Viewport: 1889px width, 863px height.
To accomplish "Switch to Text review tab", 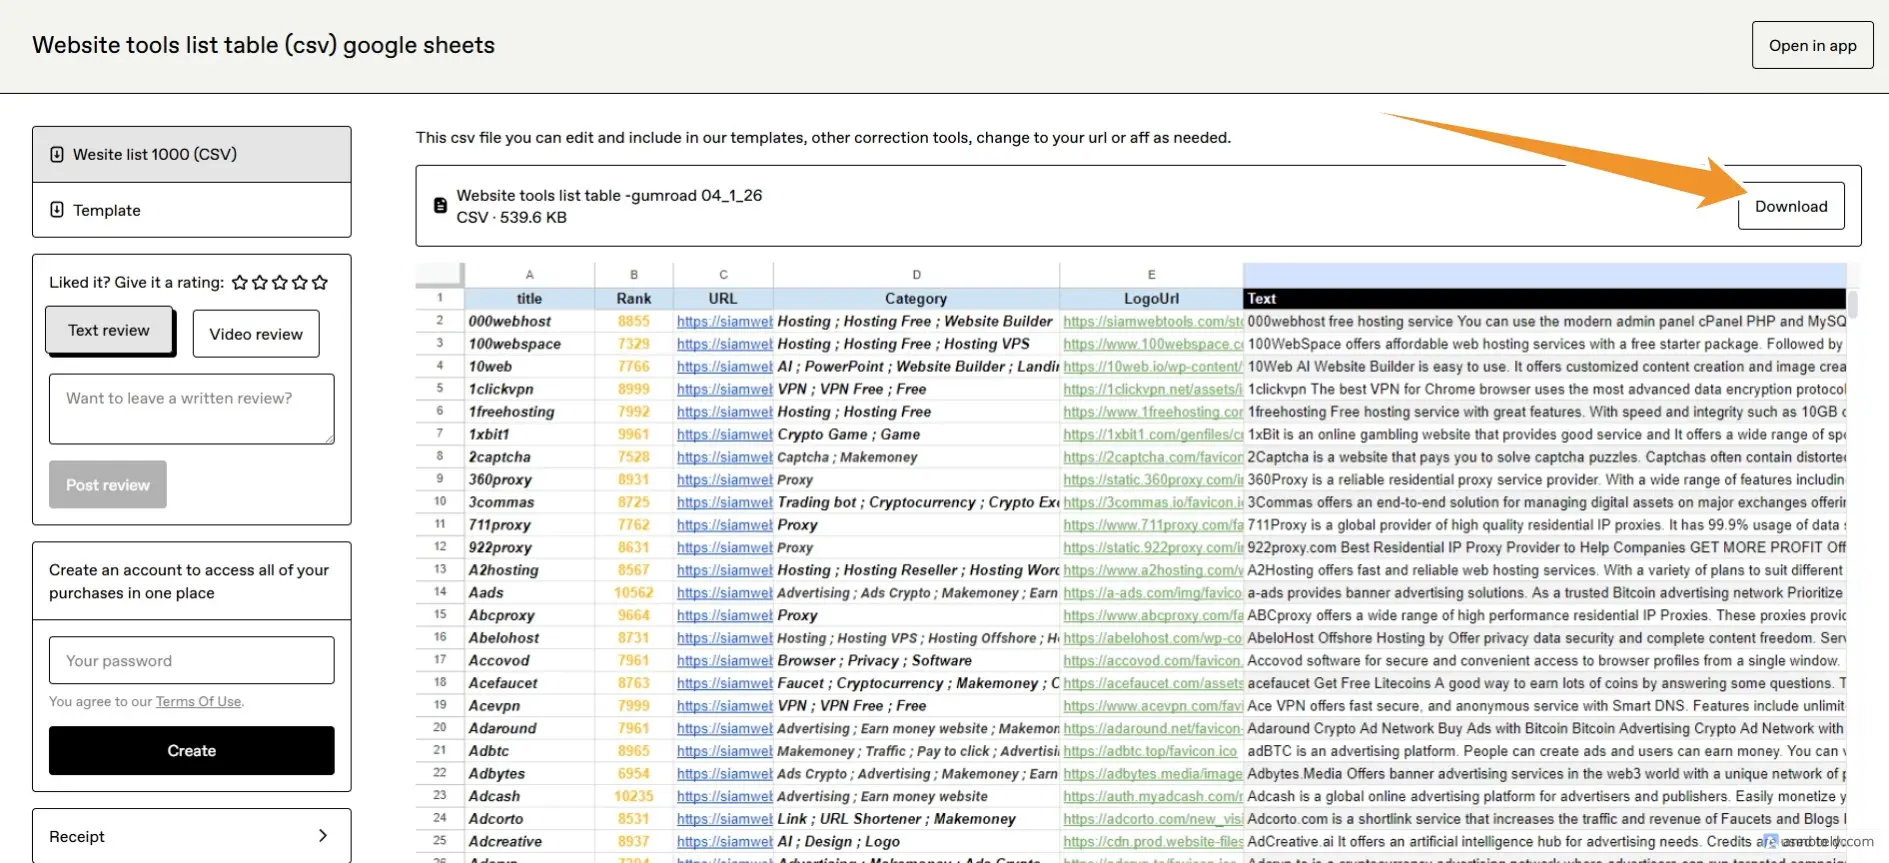I will [x=109, y=331].
